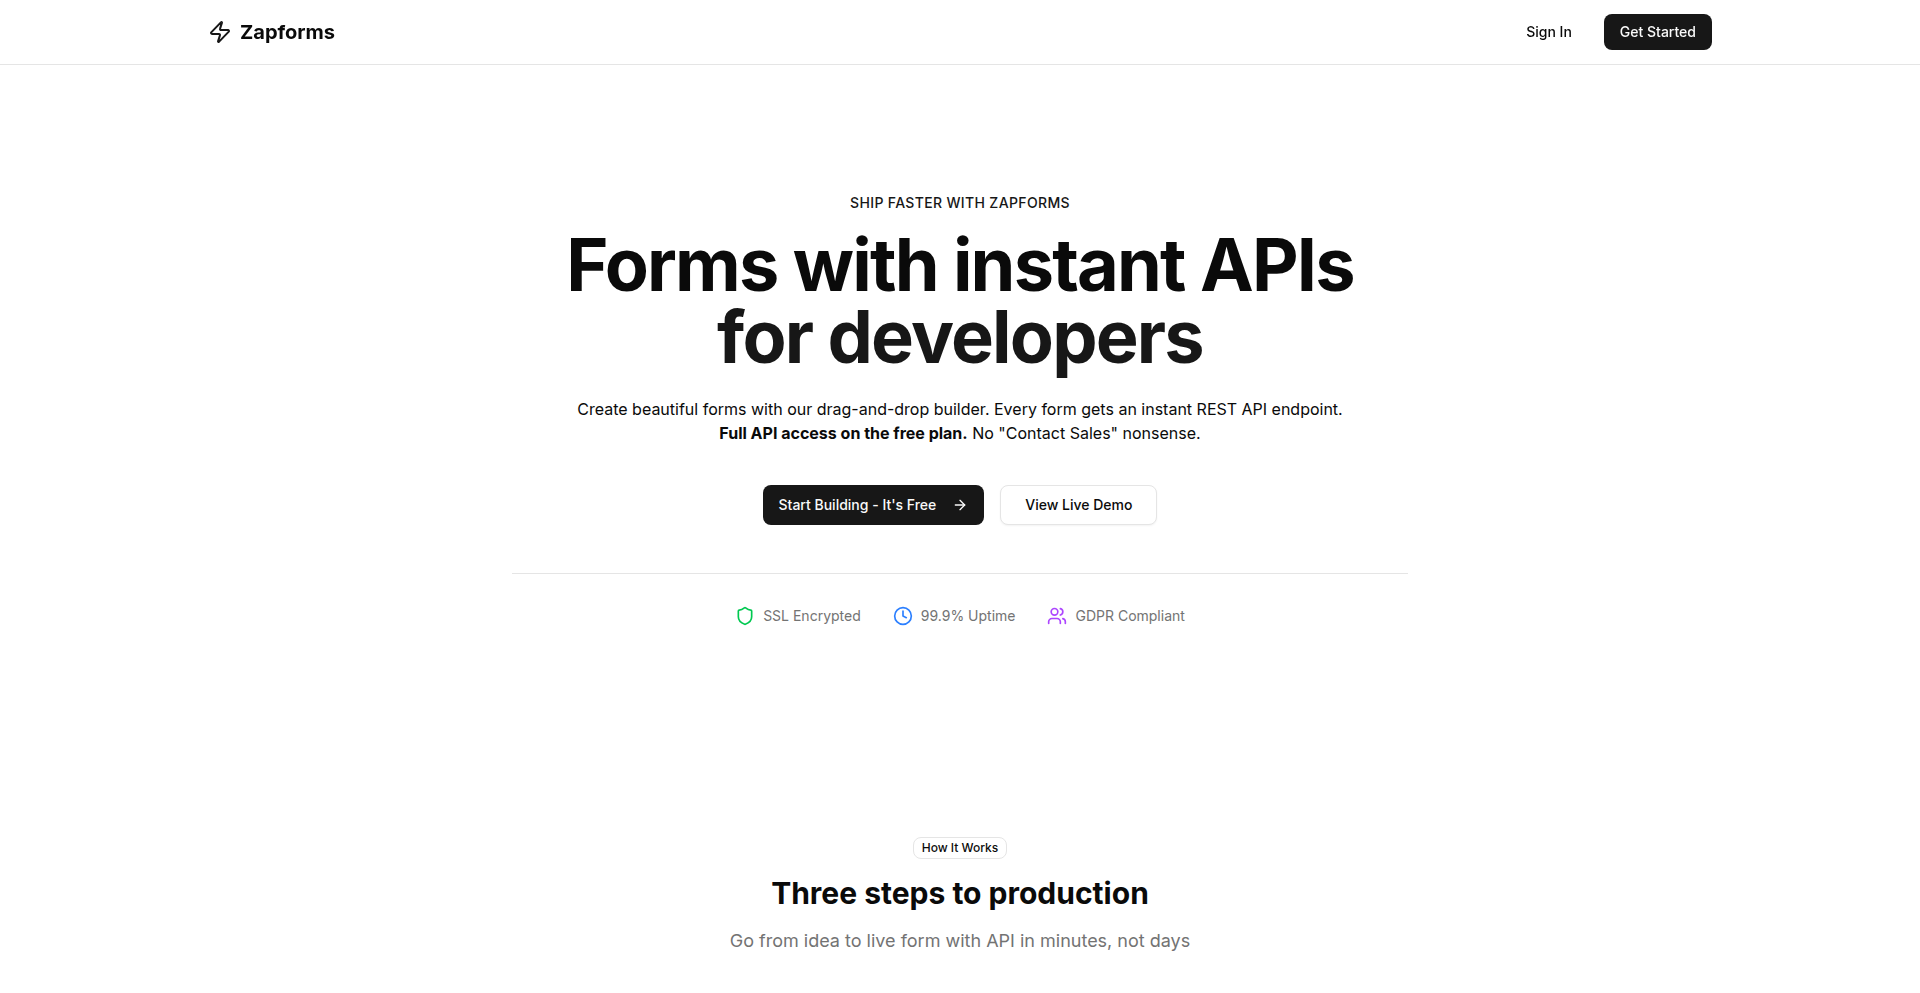Open the Sign In page

1548,32
